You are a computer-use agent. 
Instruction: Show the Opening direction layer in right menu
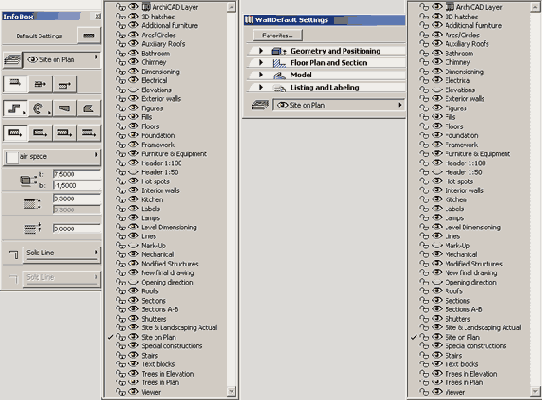(437, 282)
